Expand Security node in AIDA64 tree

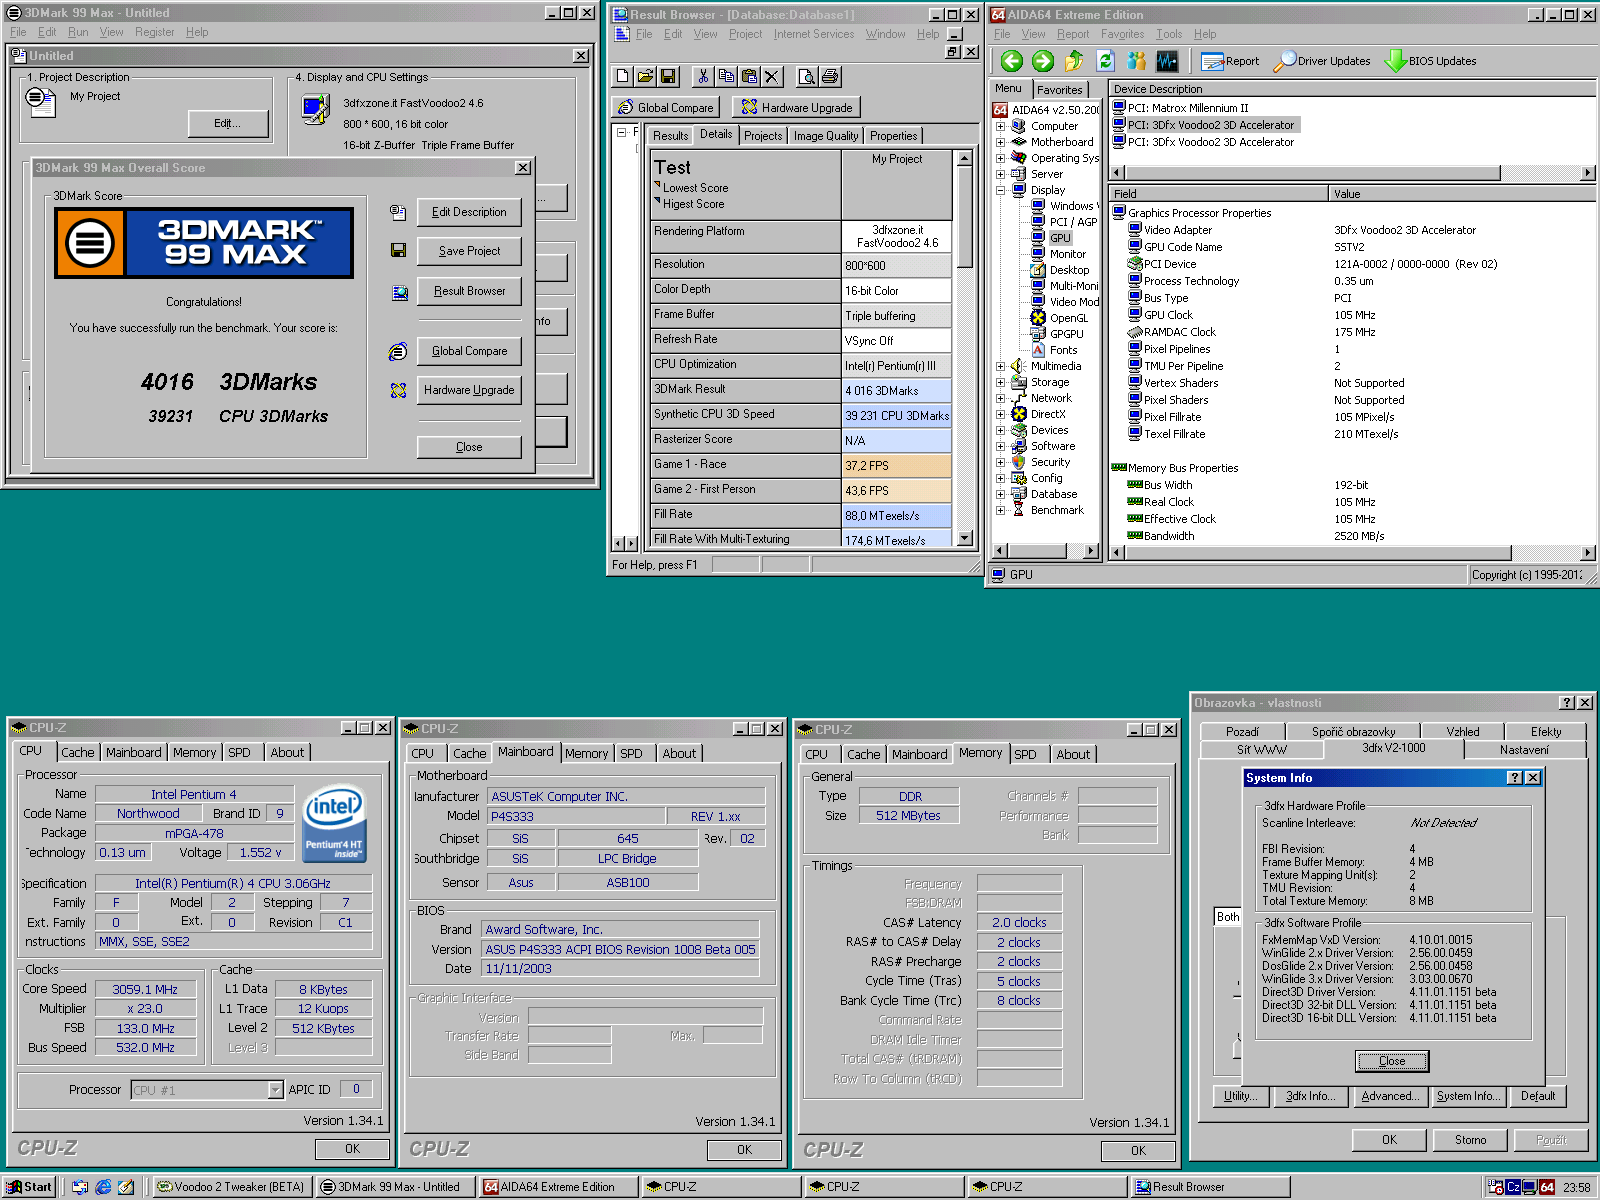pos(1000,462)
